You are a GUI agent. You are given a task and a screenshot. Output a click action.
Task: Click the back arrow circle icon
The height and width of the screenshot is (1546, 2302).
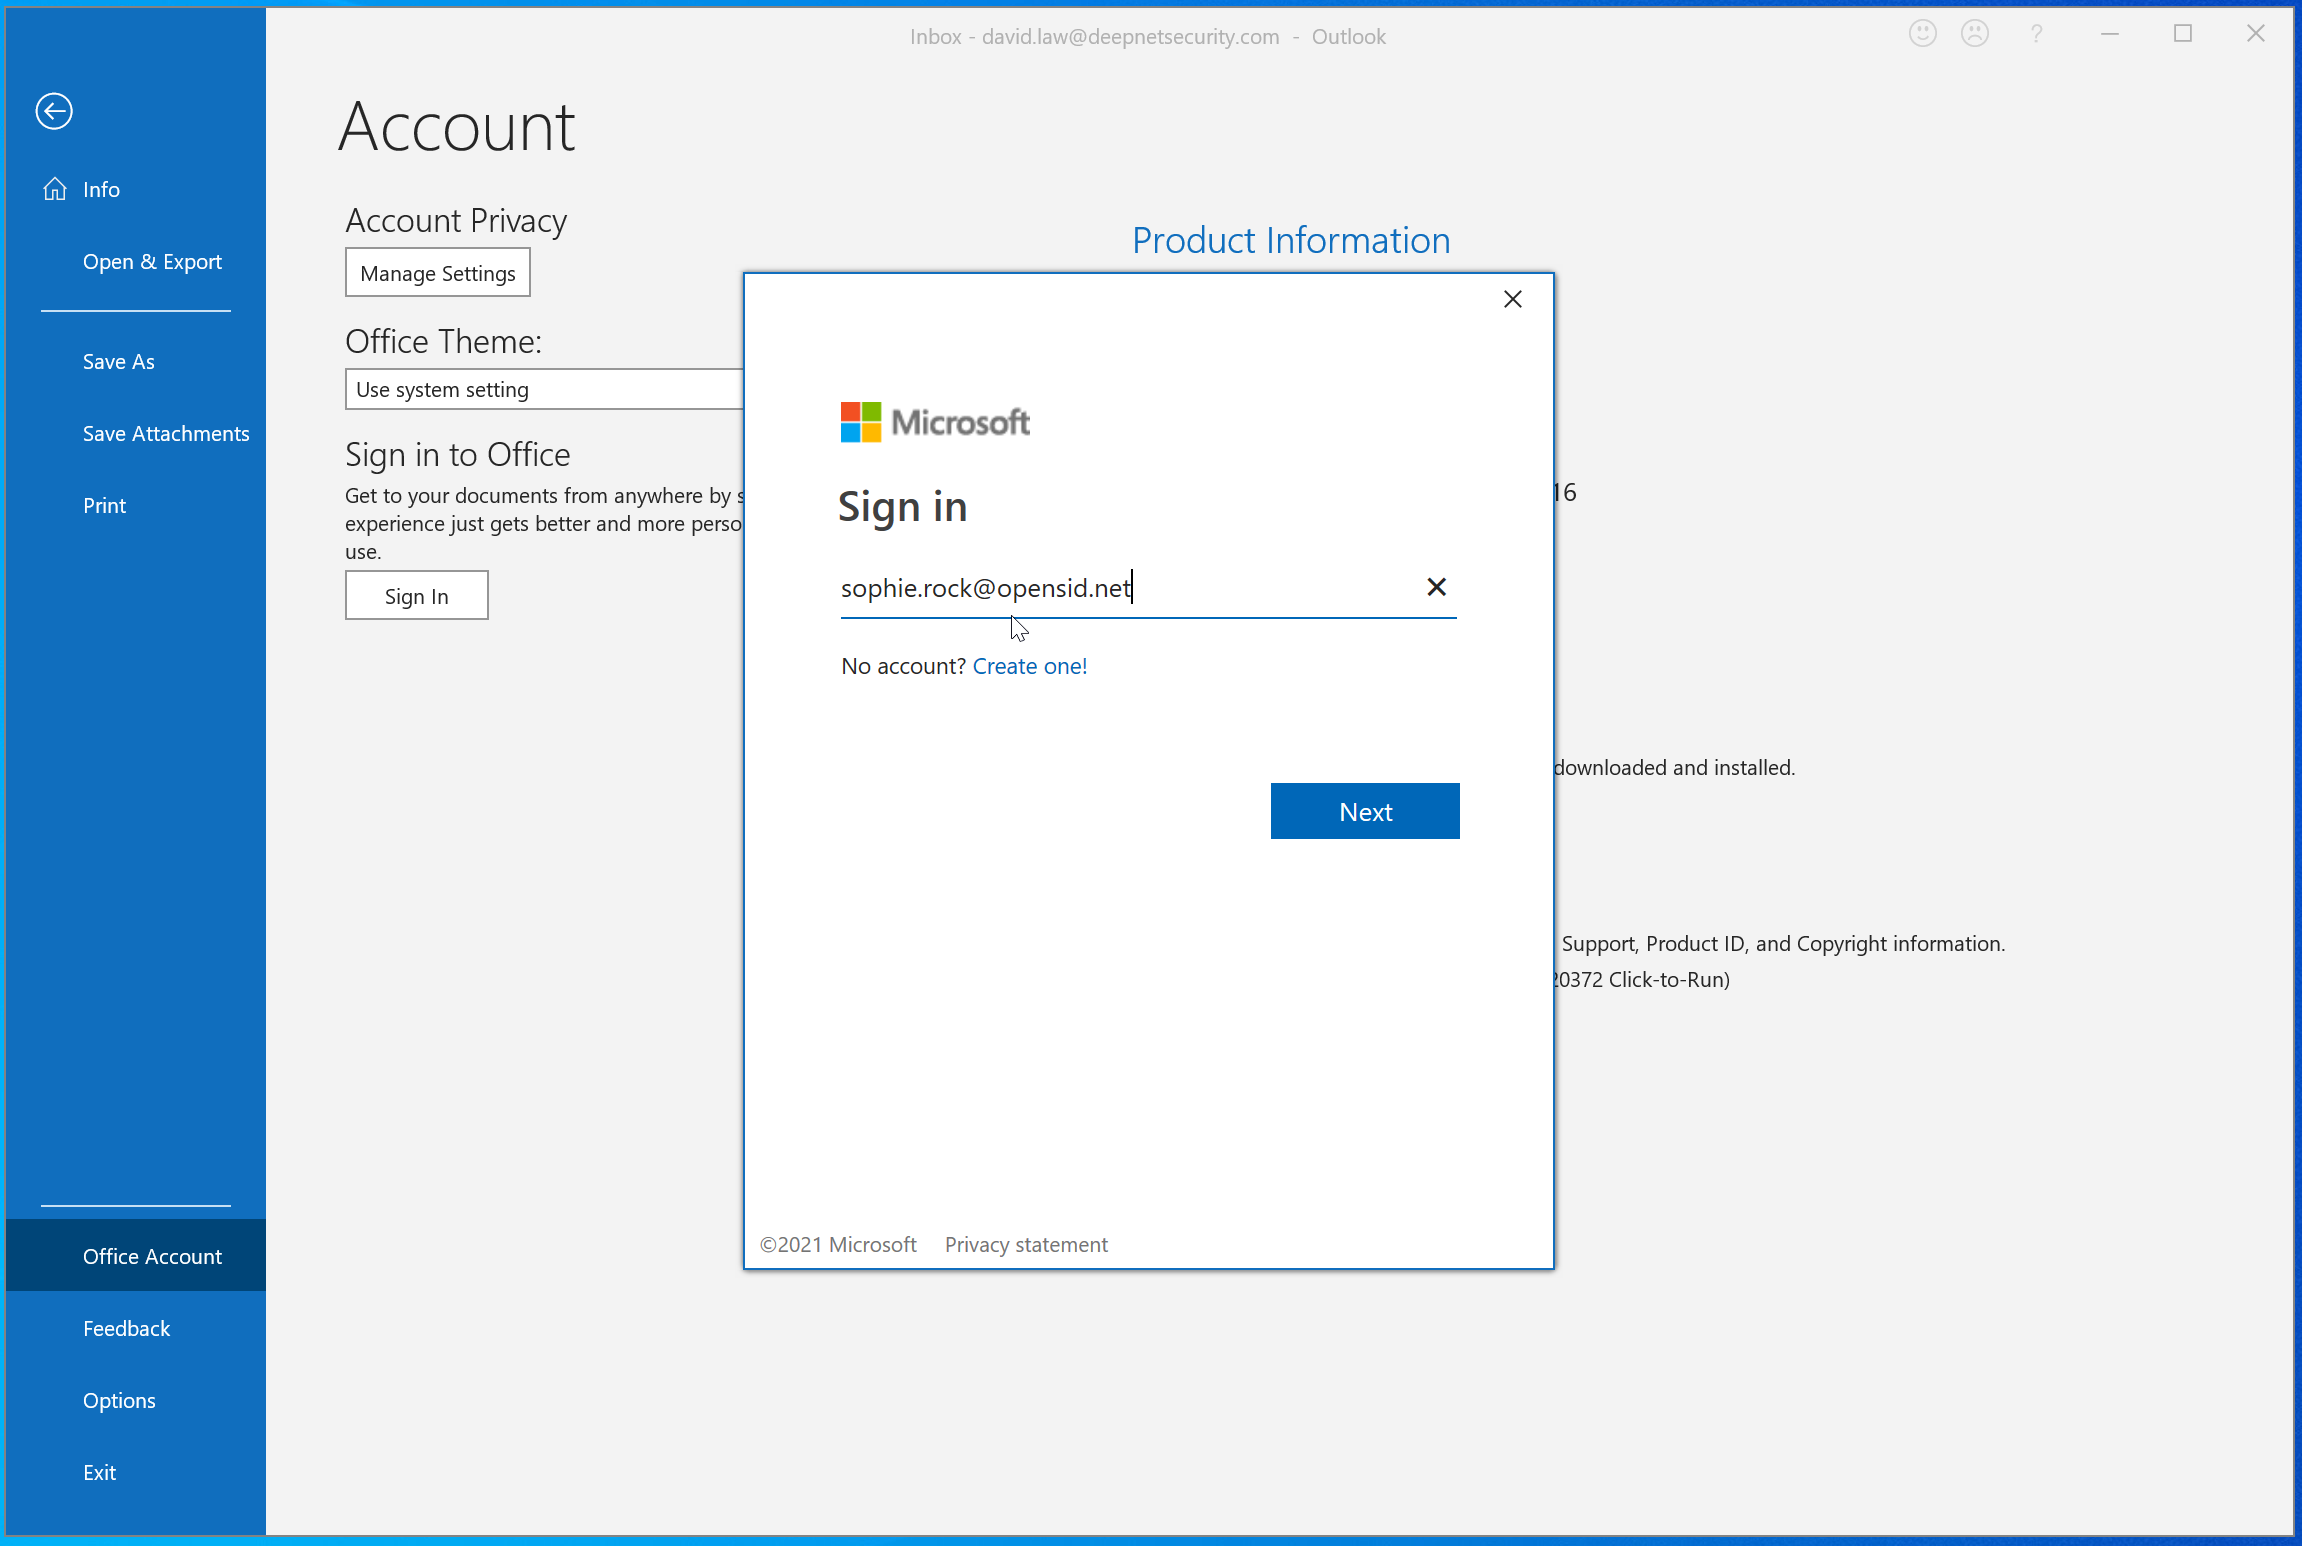pyautogui.click(x=54, y=111)
